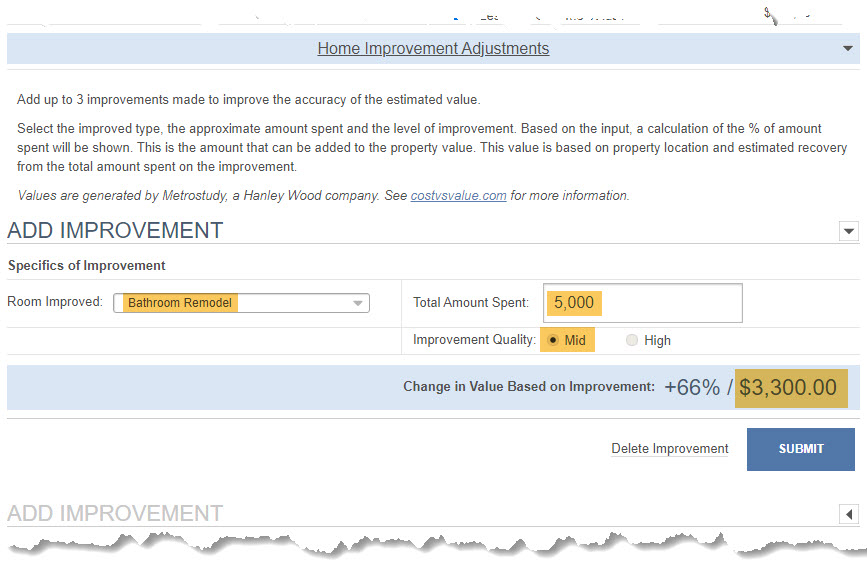
Task: Click the Total Amount Spent input field
Action: pyautogui.click(x=643, y=303)
